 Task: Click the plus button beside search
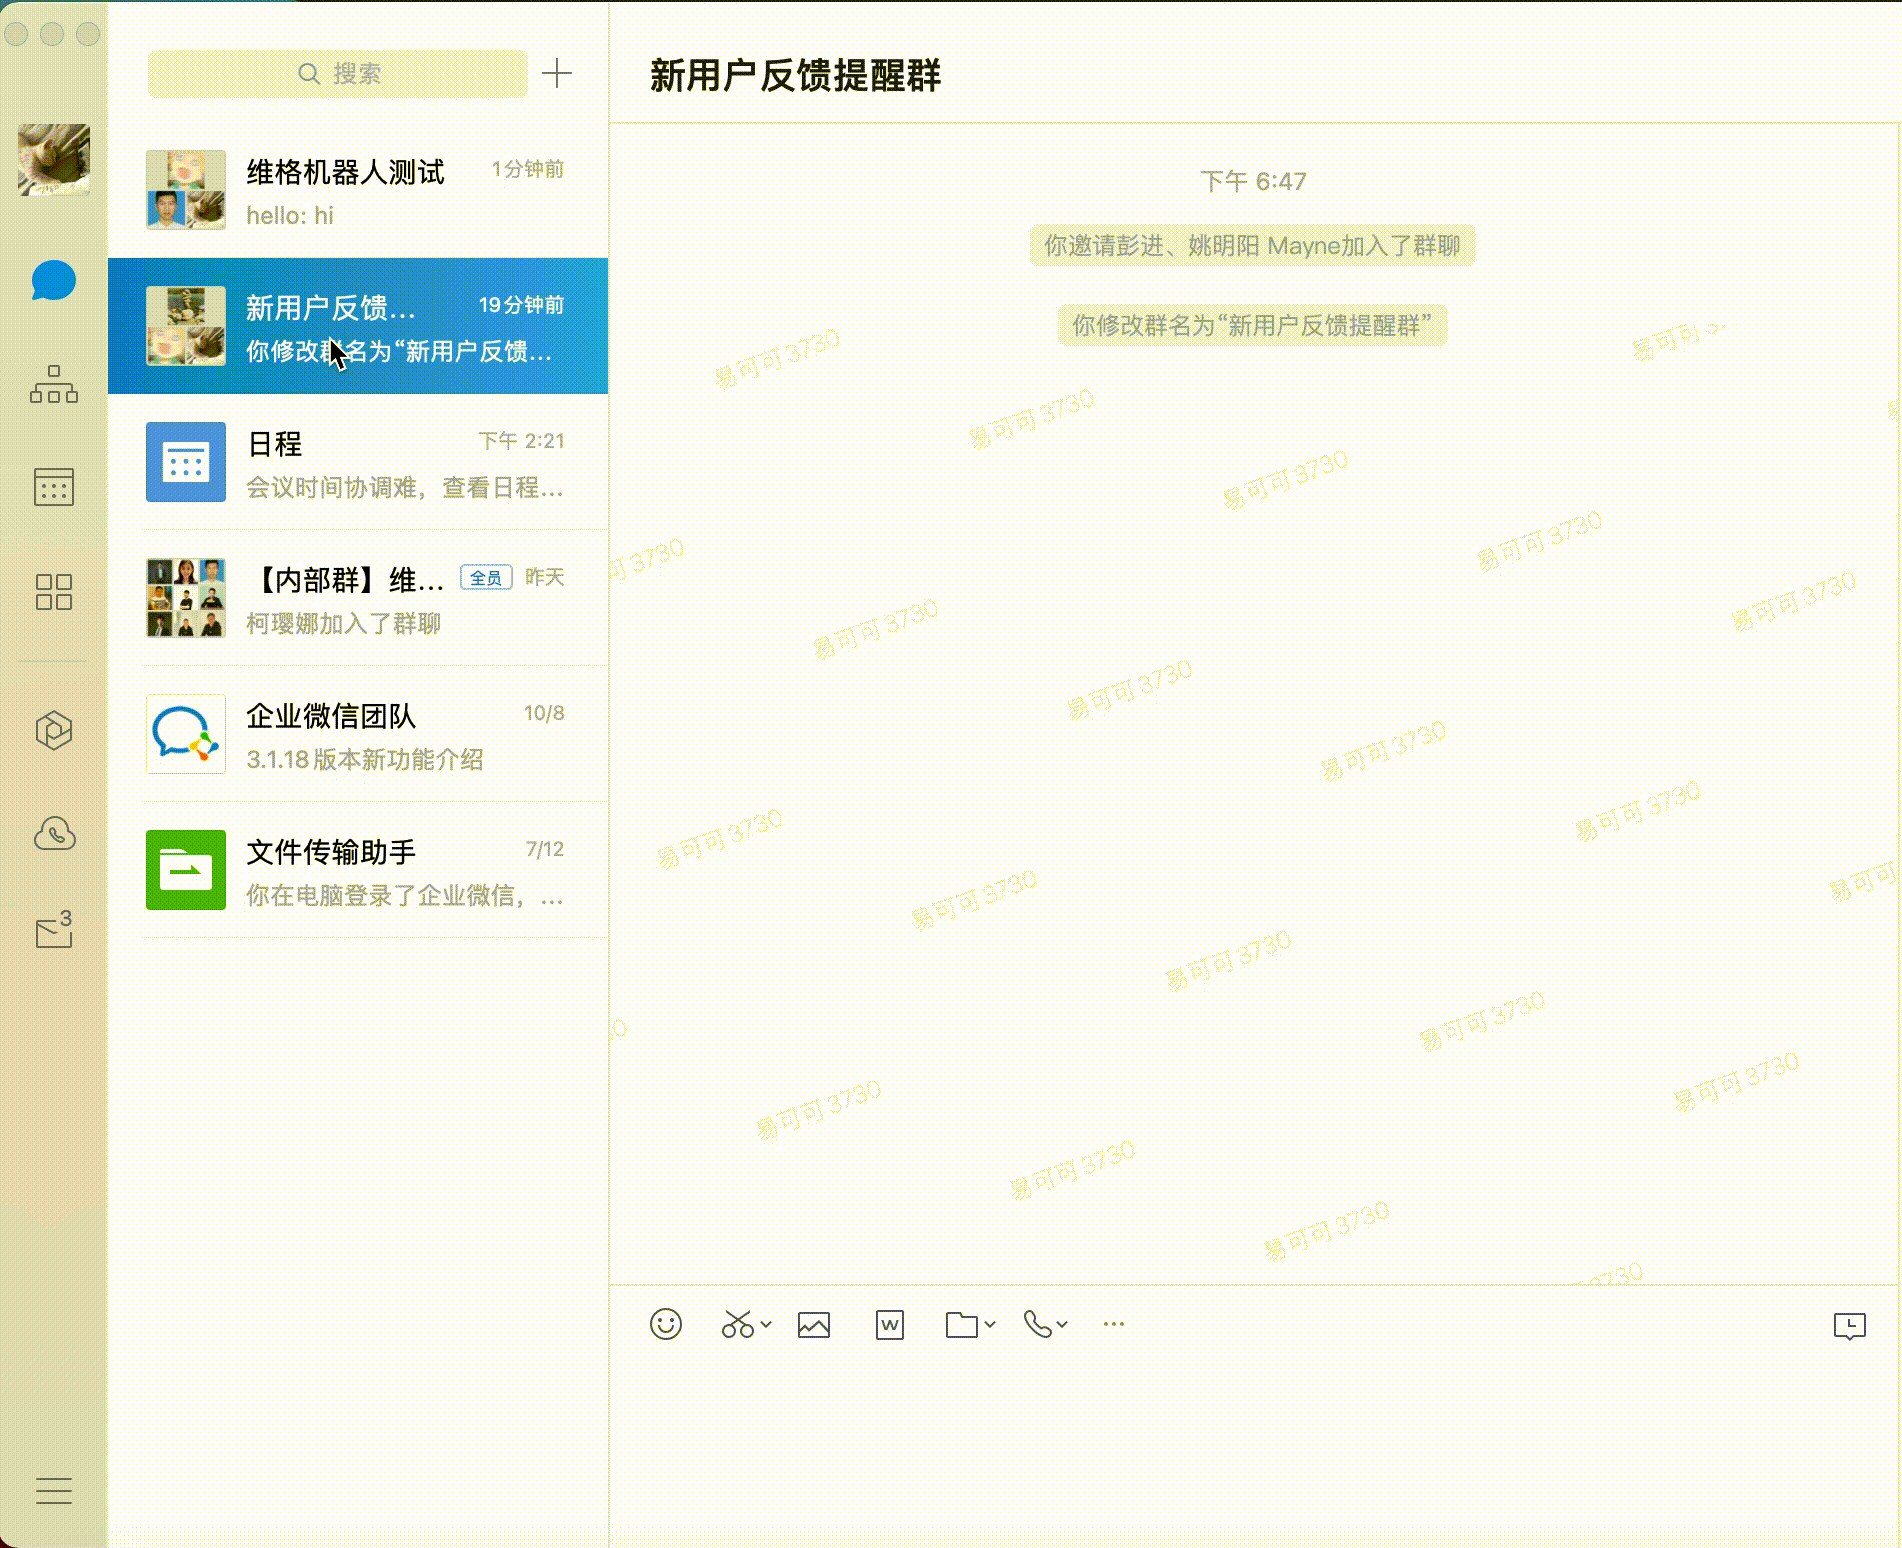click(x=557, y=73)
